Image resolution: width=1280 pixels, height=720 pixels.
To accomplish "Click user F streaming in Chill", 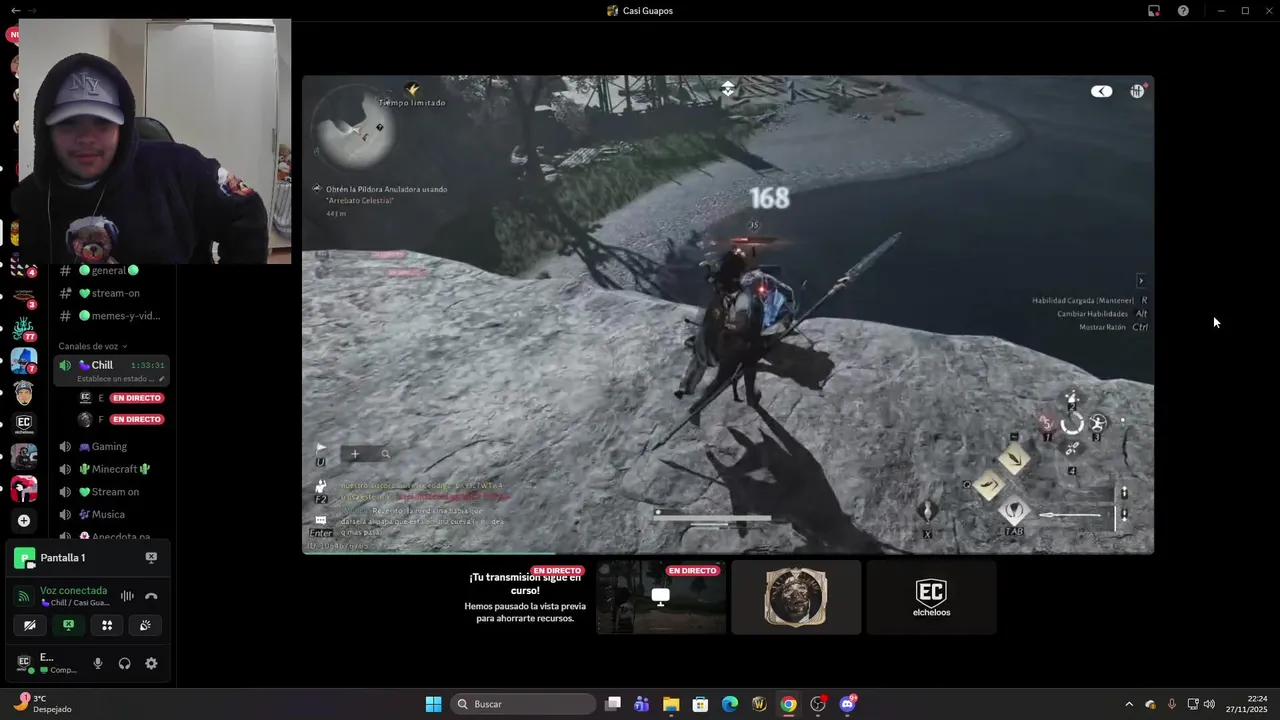I will tap(120, 420).
